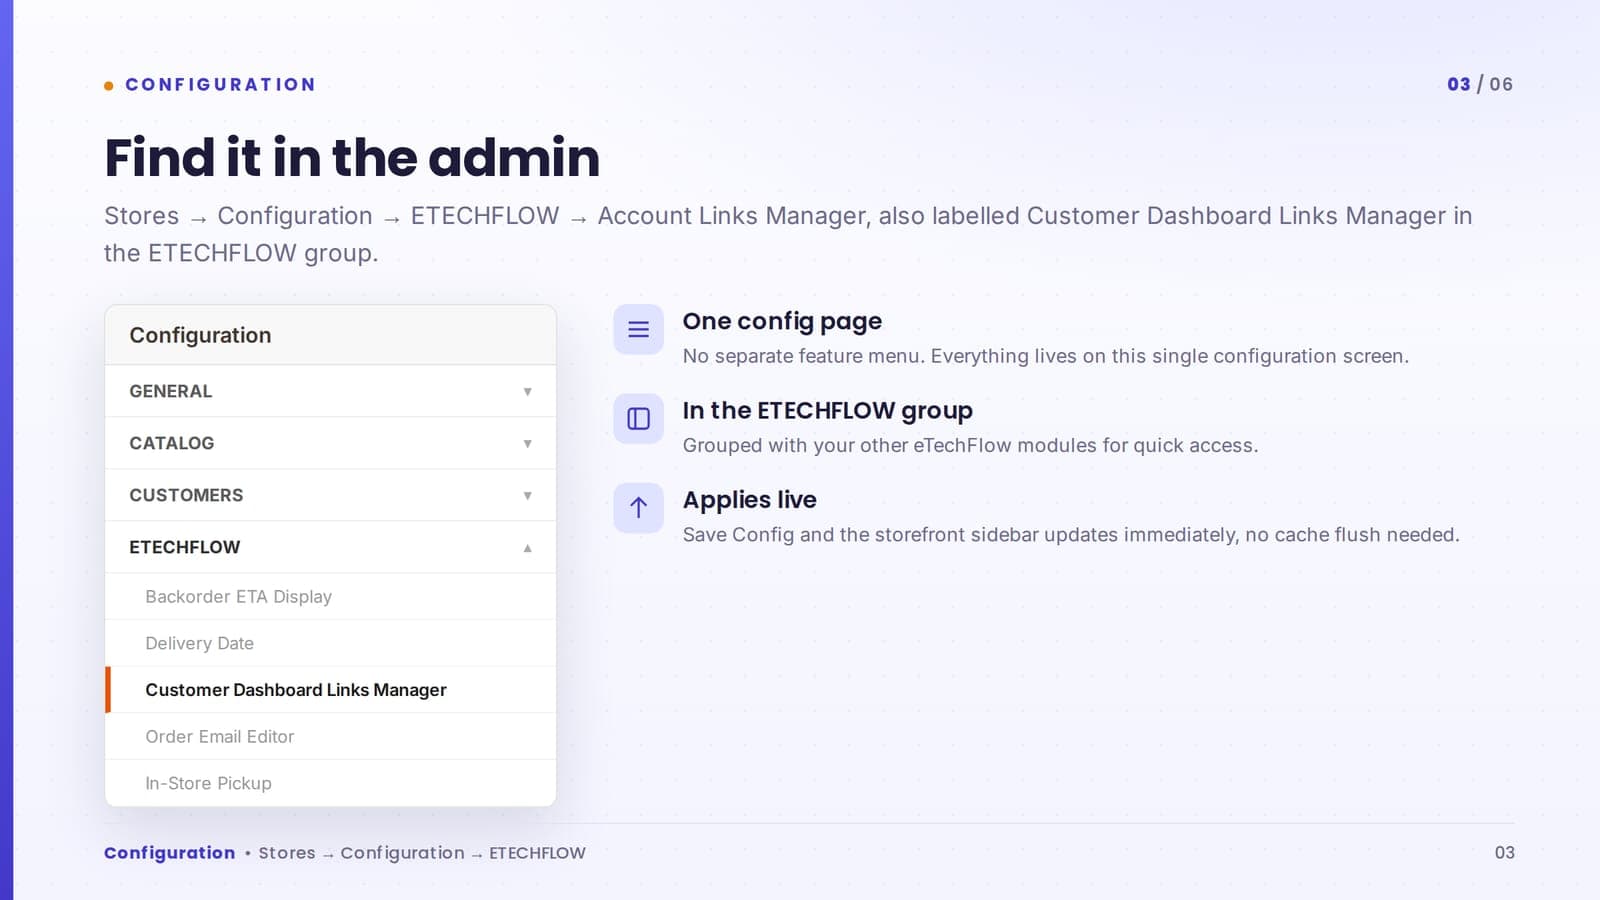Click the bold Configuration label in footer

tap(170, 853)
